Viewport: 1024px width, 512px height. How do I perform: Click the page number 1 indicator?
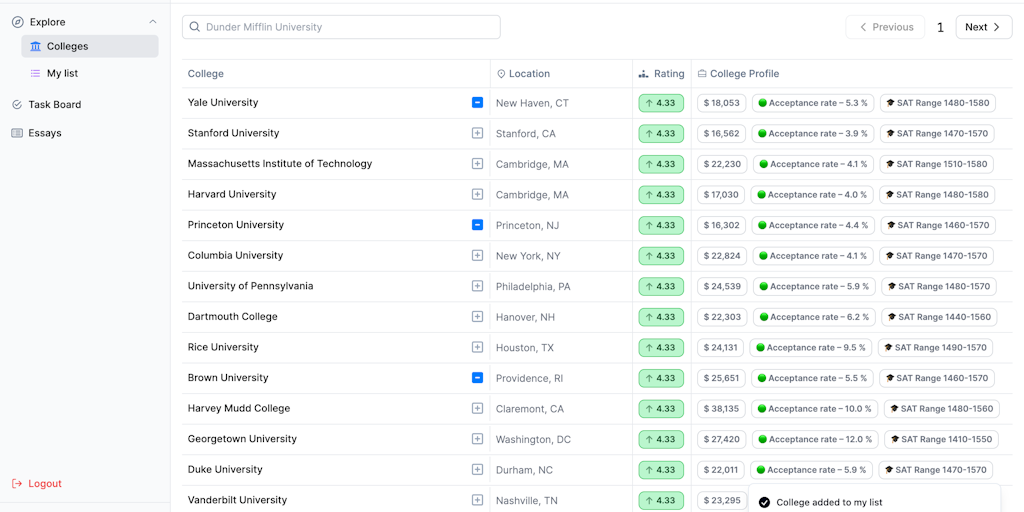[x=940, y=27]
